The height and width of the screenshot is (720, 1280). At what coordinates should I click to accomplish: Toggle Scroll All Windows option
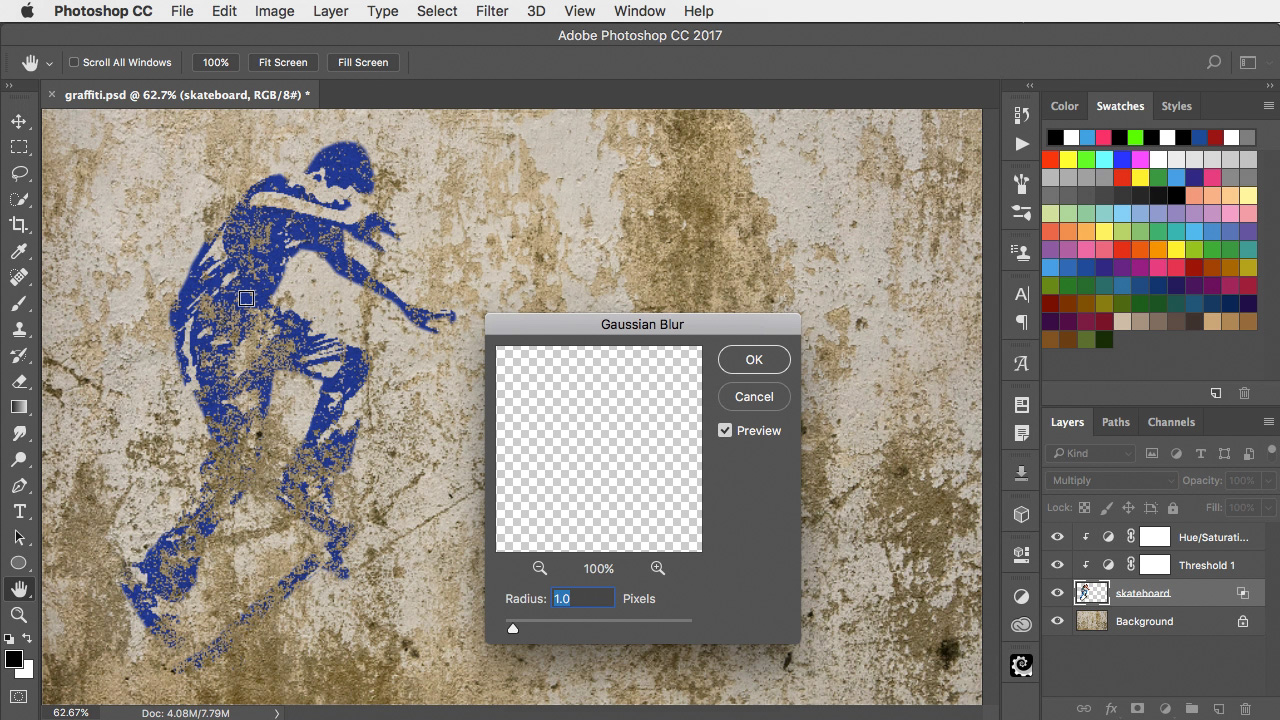(x=74, y=62)
